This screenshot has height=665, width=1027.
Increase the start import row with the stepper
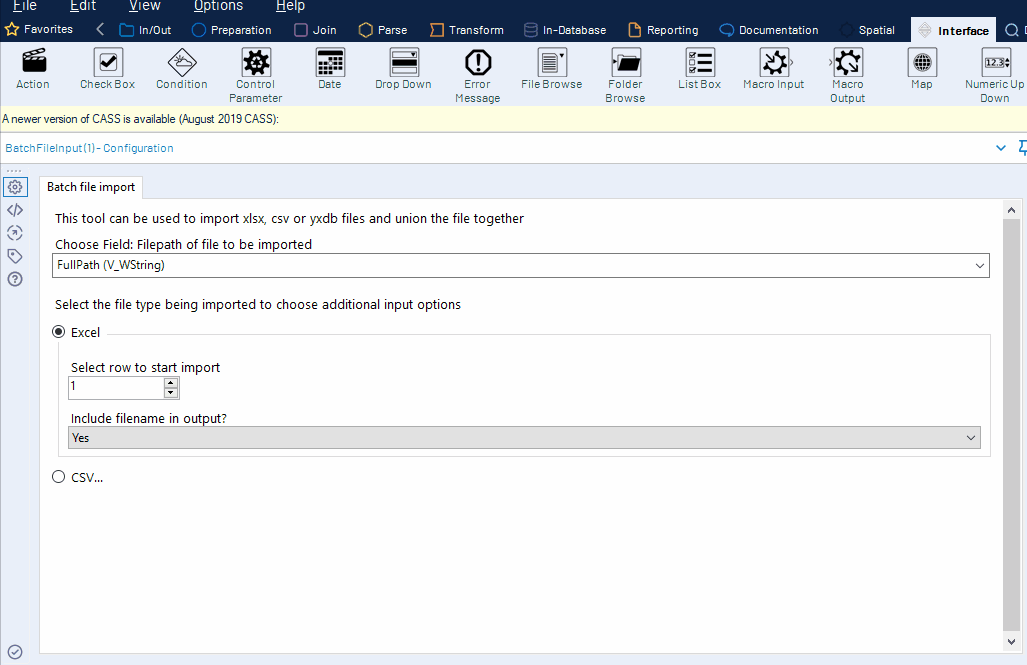click(x=170, y=383)
